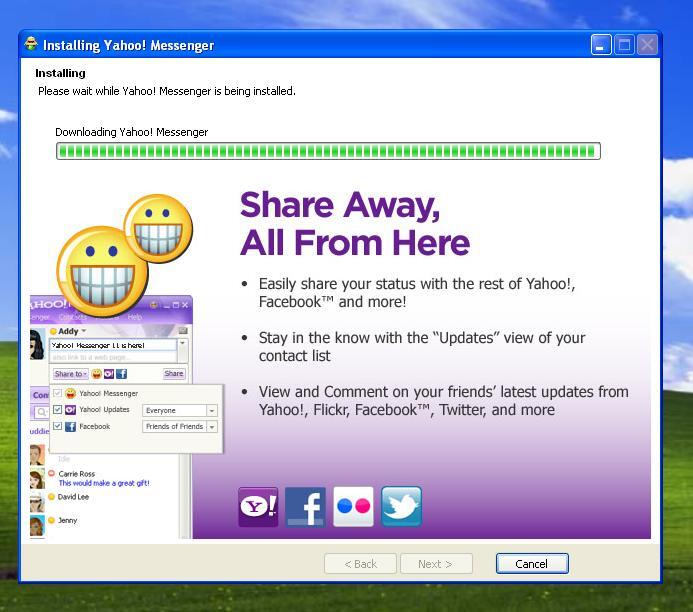
Task: Click the bold 'Installing' heading
Action: click(60, 73)
